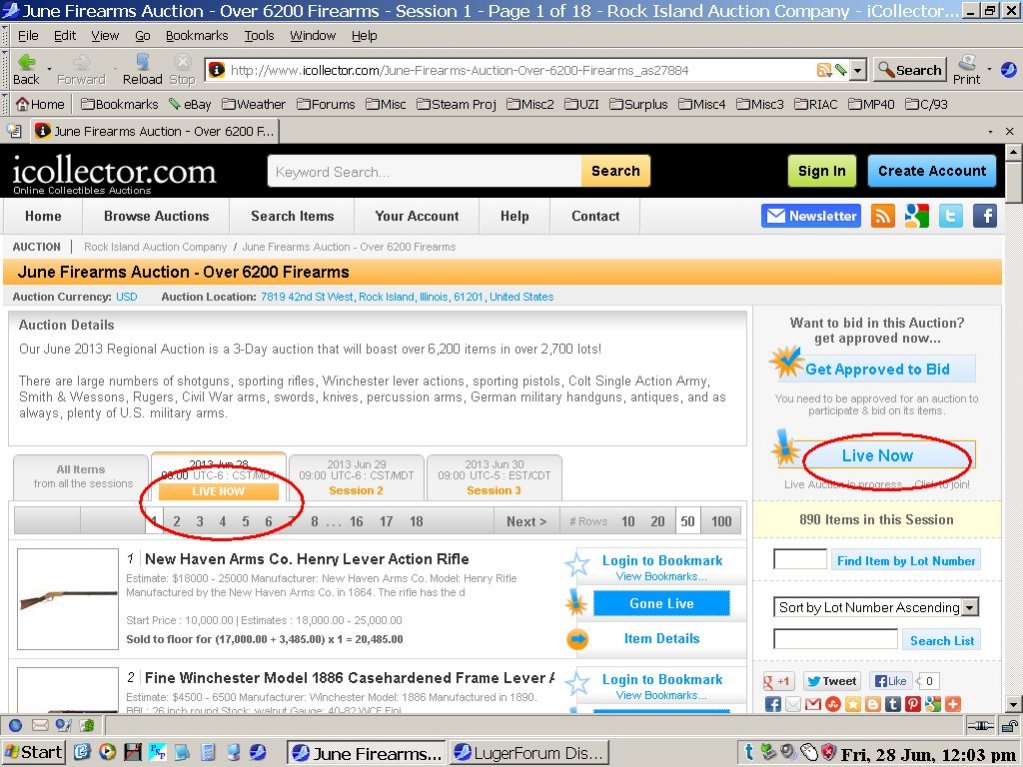The height and width of the screenshot is (767, 1023).
Task: Go back with the Back arrow icon
Action: [x=27, y=63]
